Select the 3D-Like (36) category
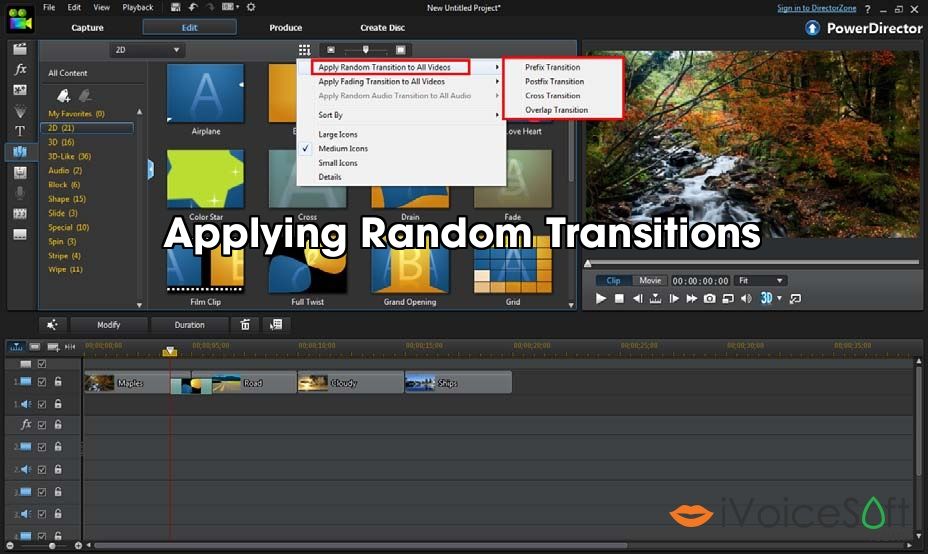The width and height of the screenshot is (928, 554). coord(69,156)
